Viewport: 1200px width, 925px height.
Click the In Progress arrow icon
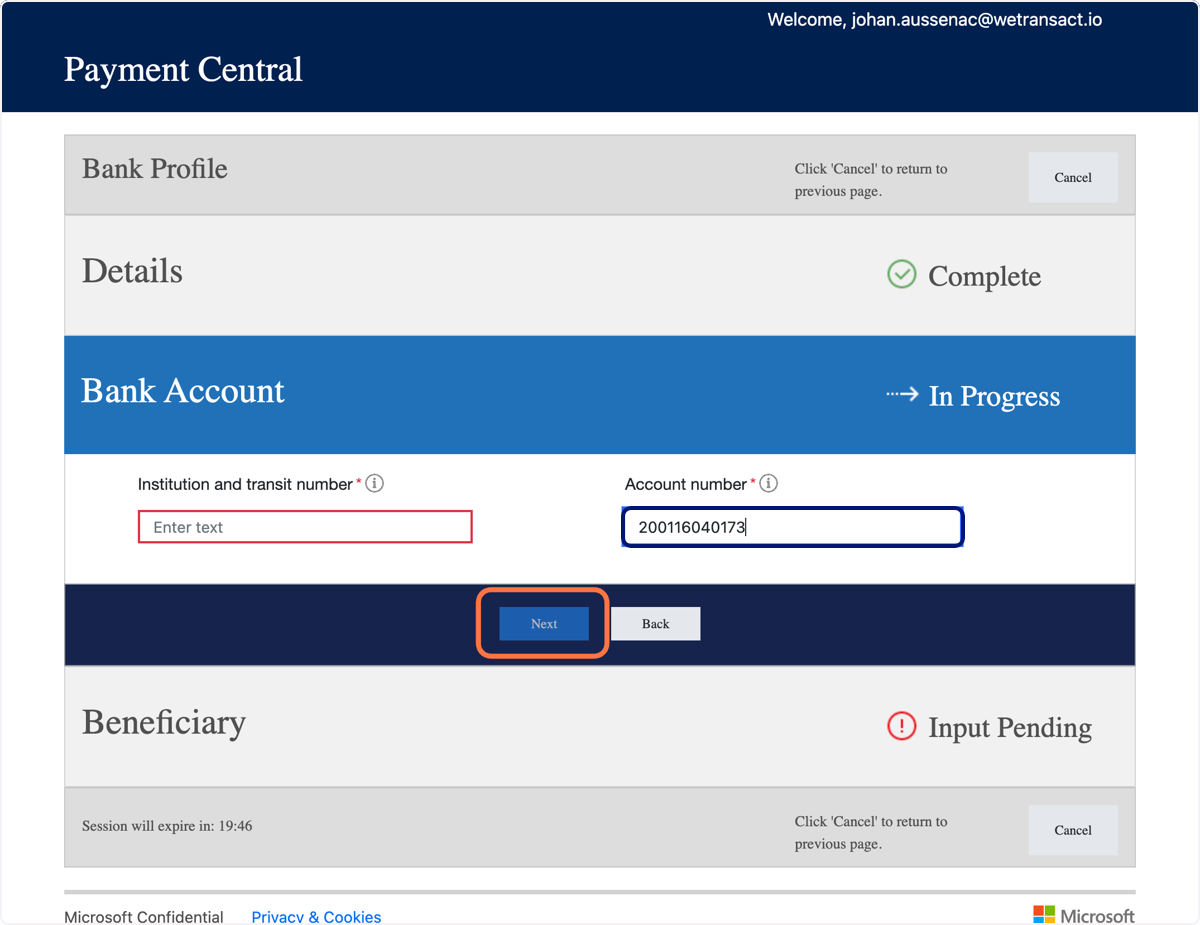click(x=902, y=395)
